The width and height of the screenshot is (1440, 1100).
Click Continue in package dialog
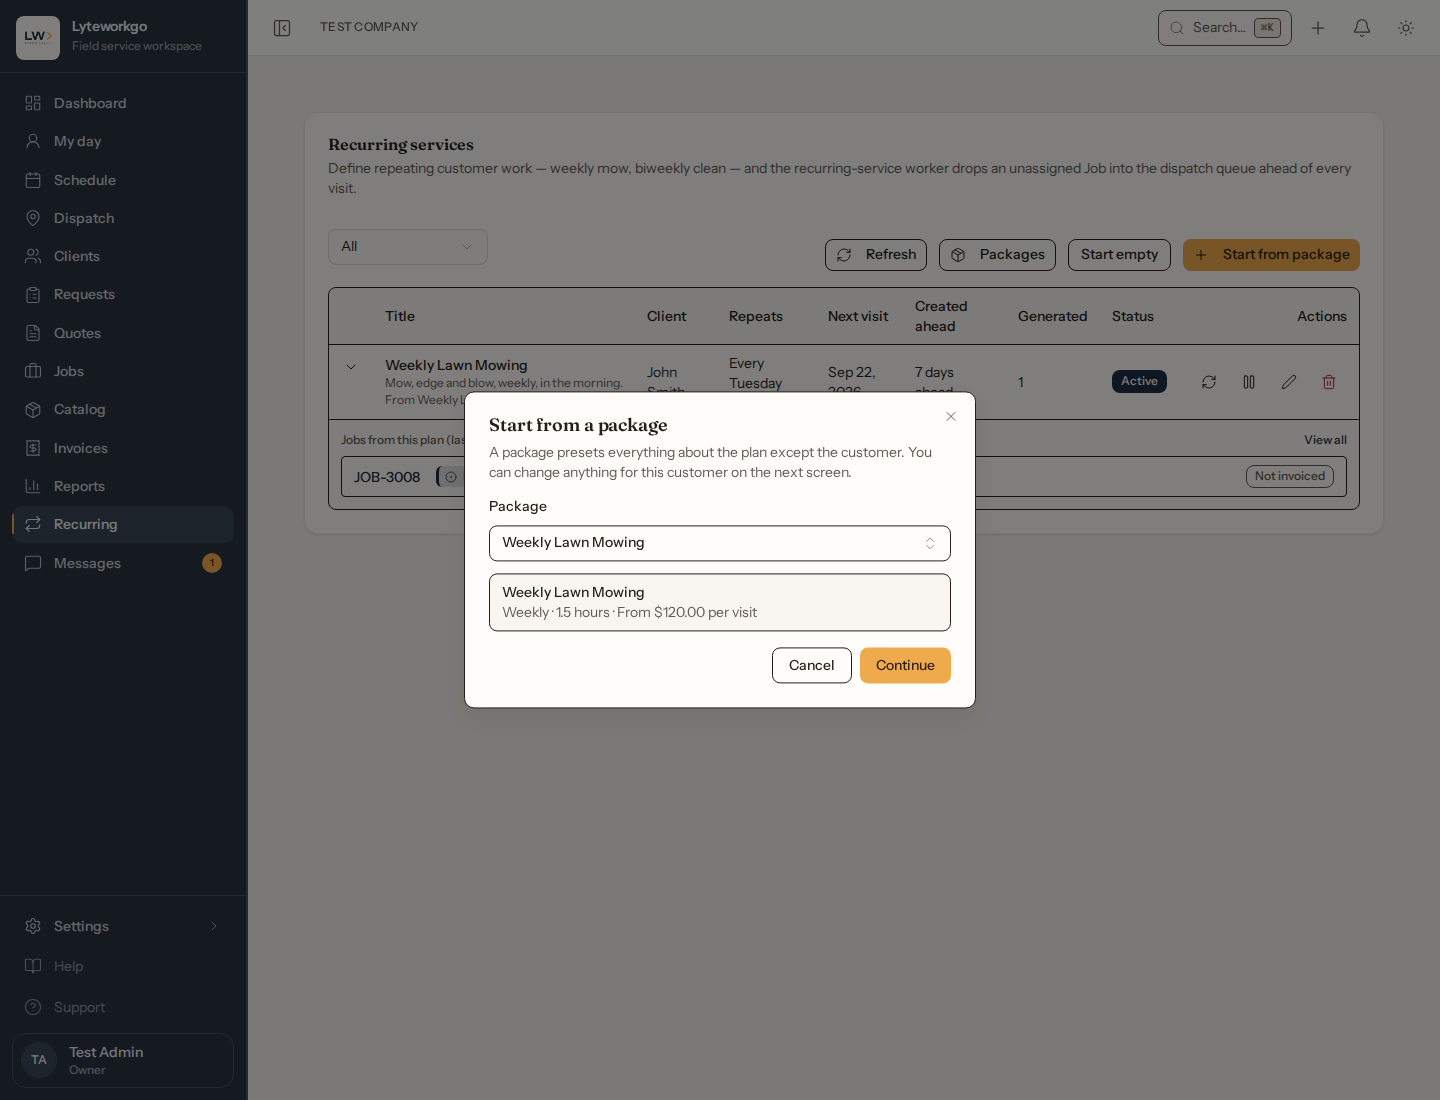click(905, 666)
